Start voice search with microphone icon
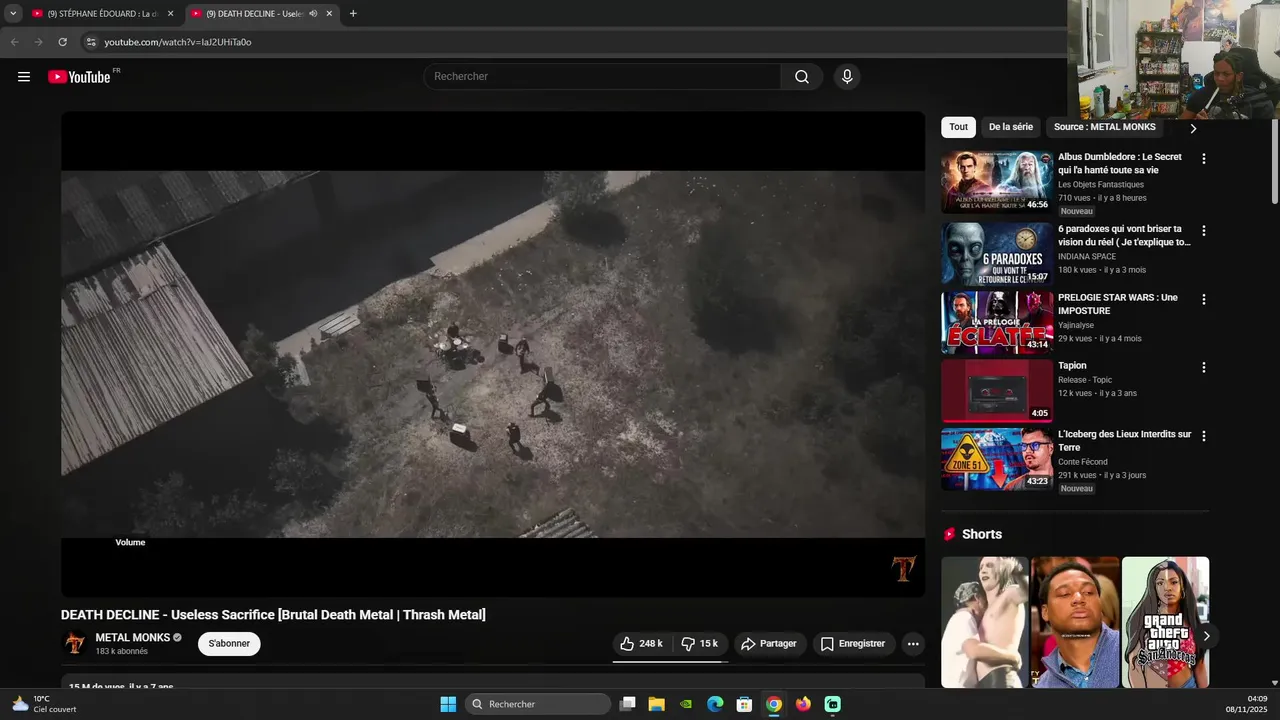Viewport: 1280px width, 720px height. pyautogui.click(x=847, y=77)
